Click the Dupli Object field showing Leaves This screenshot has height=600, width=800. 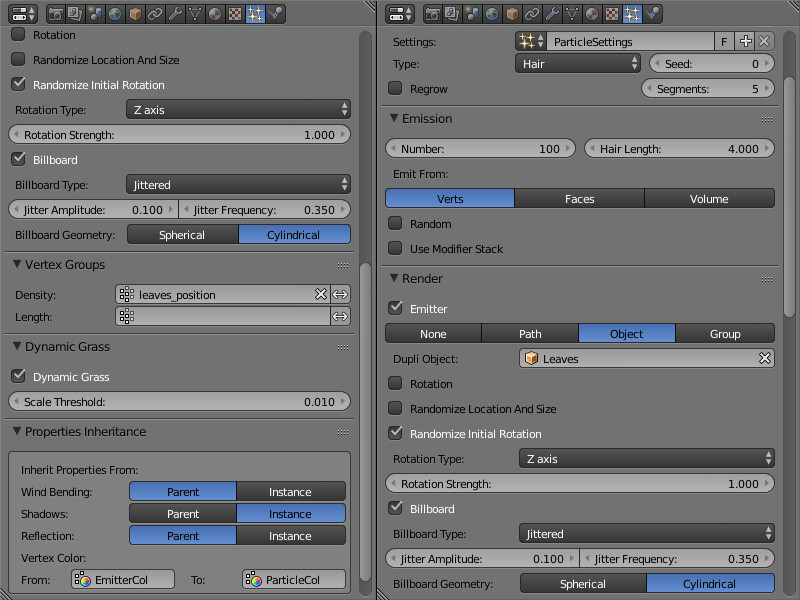tap(640, 359)
